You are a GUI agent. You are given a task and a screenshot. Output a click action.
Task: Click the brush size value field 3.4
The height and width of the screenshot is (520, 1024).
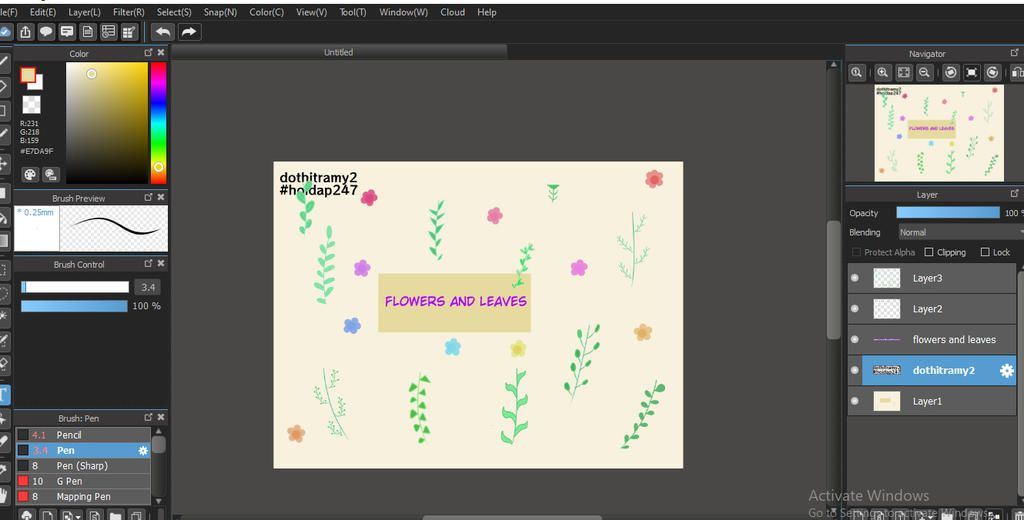click(148, 287)
